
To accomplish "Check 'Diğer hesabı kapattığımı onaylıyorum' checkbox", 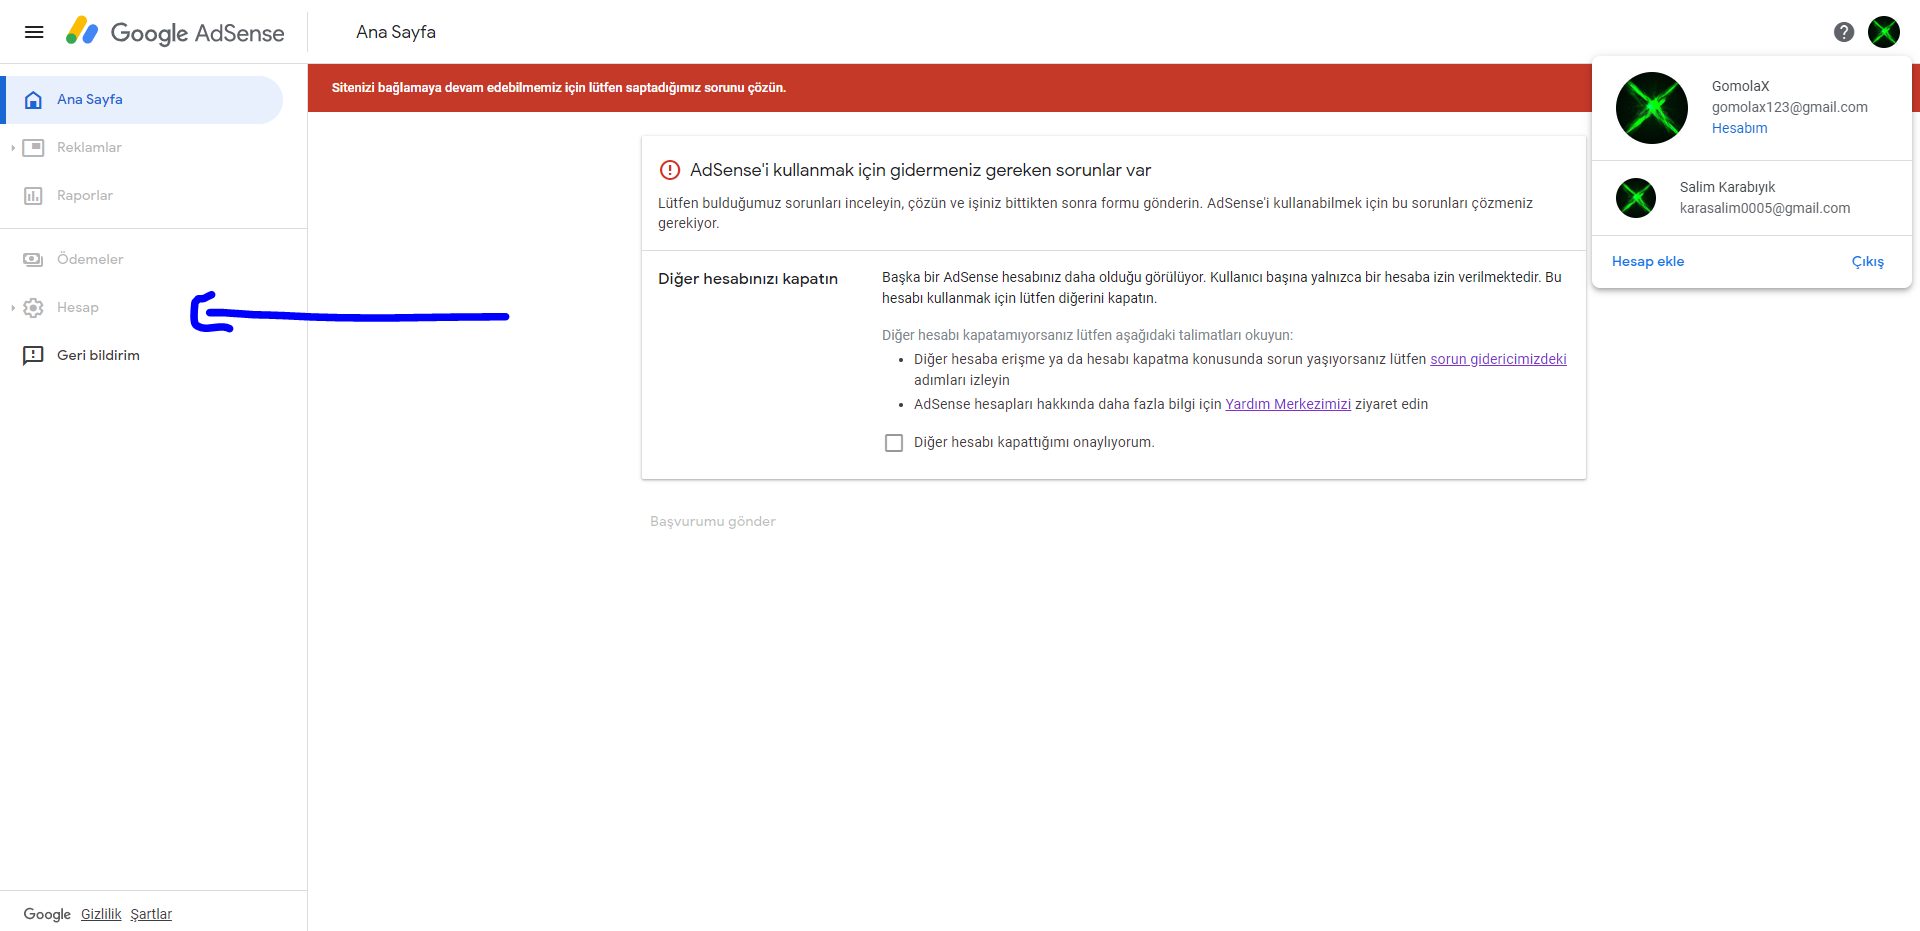I will pos(894,443).
